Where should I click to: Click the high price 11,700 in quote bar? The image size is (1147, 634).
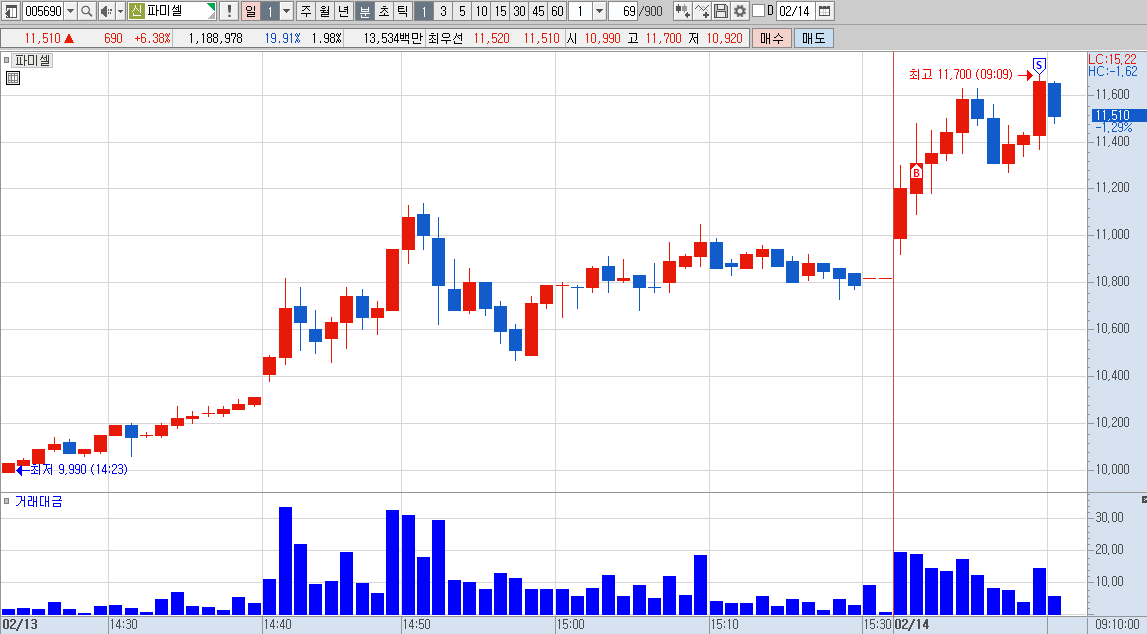(663, 38)
